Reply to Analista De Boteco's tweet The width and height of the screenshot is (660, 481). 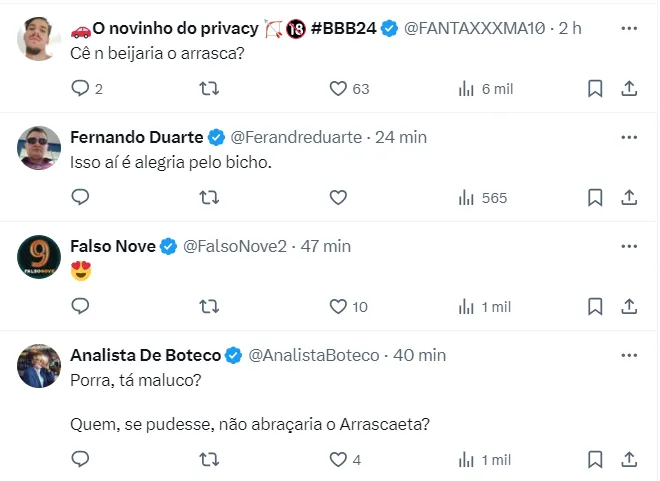coord(81,460)
